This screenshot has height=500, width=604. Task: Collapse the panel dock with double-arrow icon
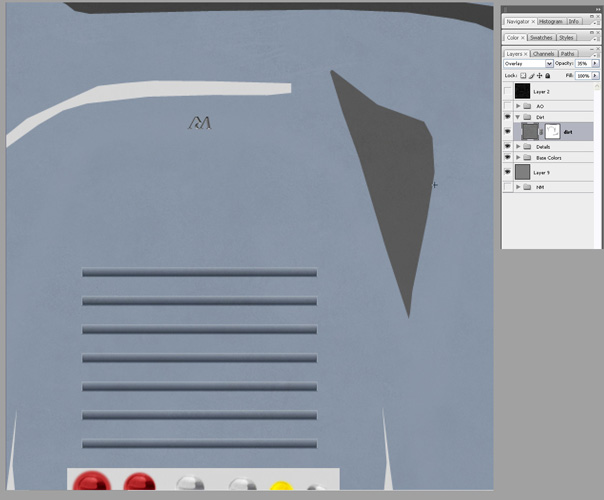tap(597, 9)
